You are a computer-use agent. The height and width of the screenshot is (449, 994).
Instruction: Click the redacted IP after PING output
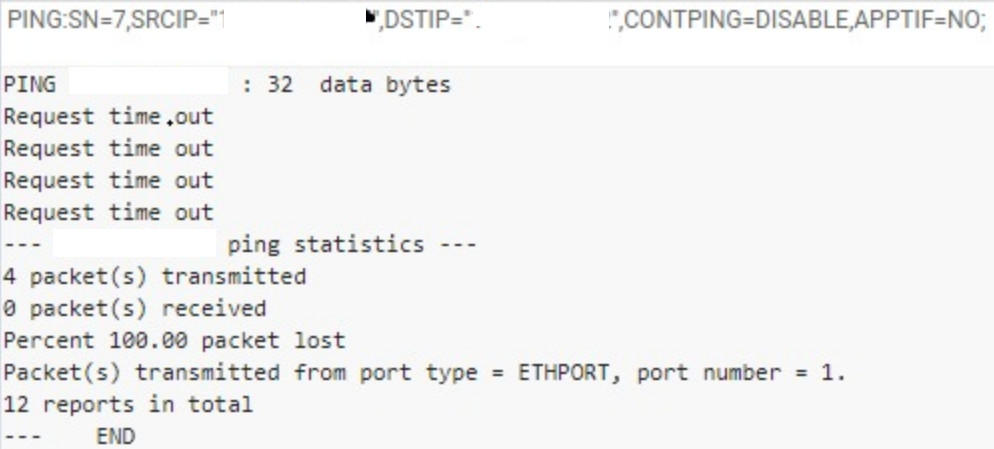[148, 83]
